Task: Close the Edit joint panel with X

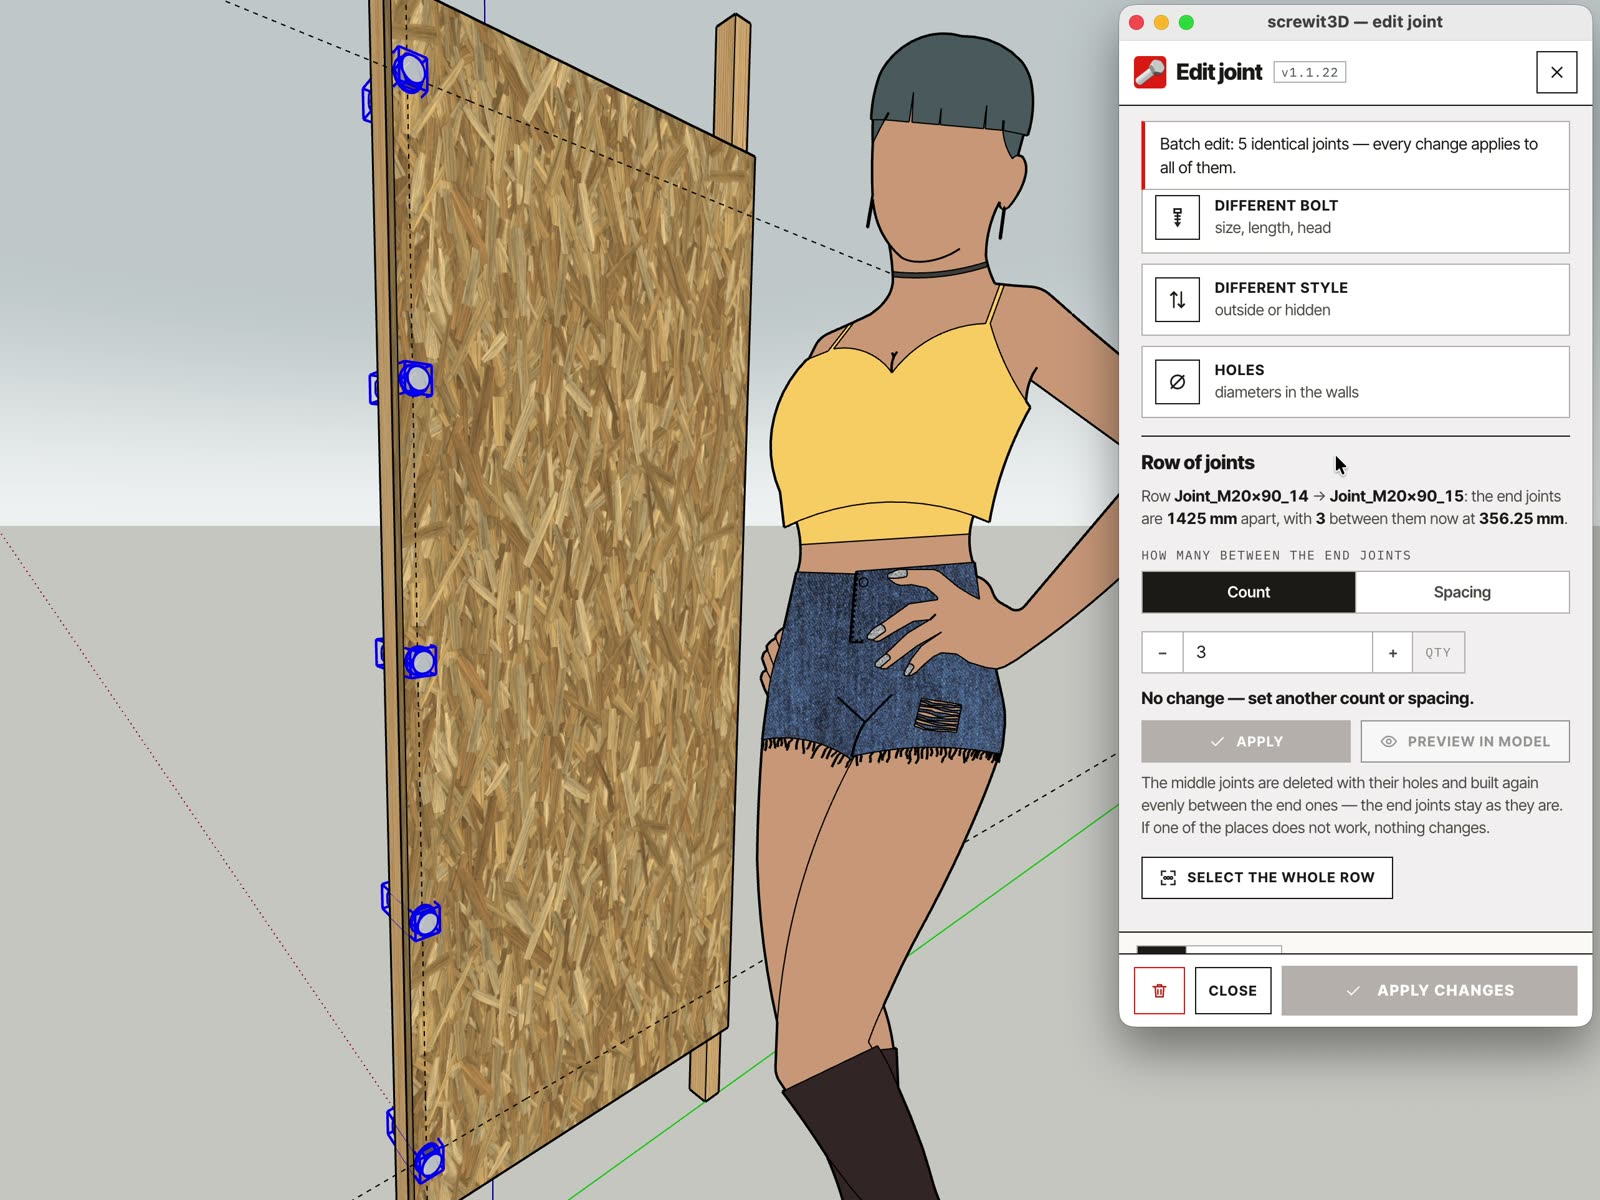Action: pyautogui.click(x=1556, y=72)
